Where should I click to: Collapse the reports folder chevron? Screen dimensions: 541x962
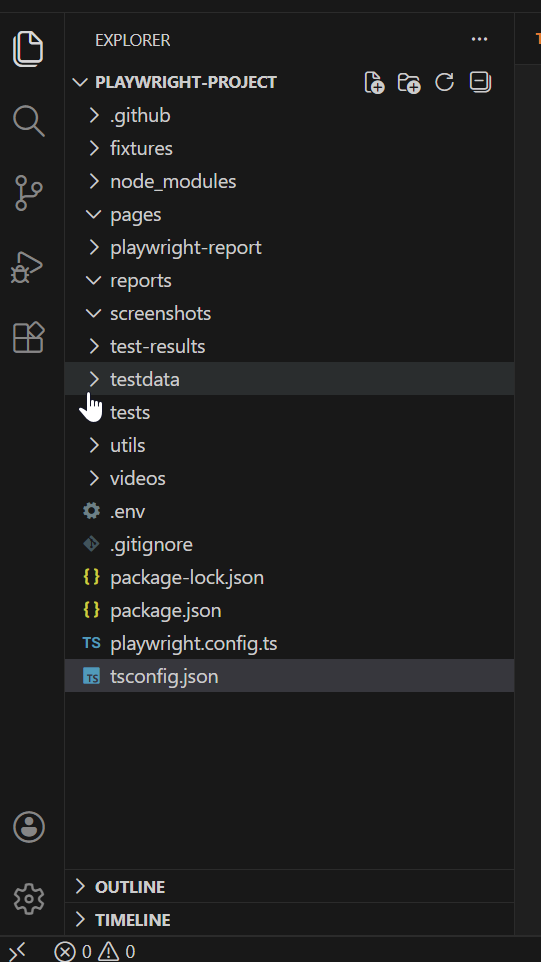coord(94,280)
